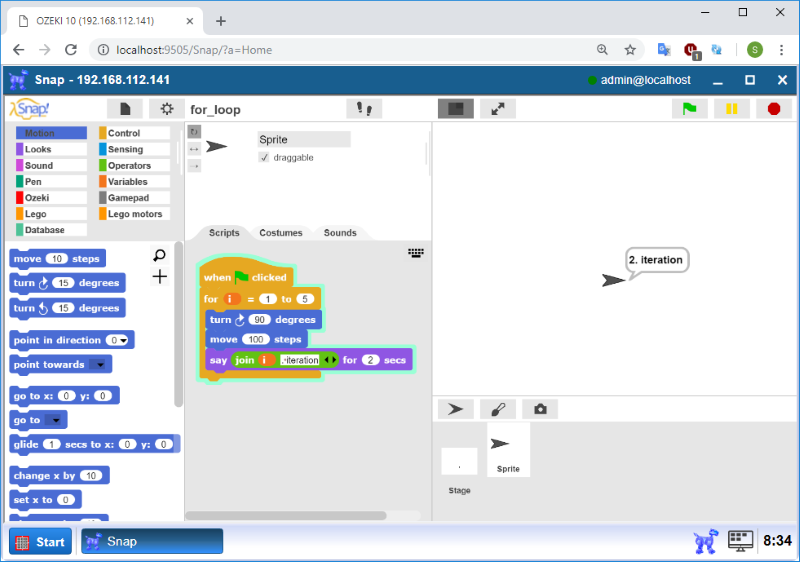Open the Scripts tab
800x562 pixels.
coord(224,233)
